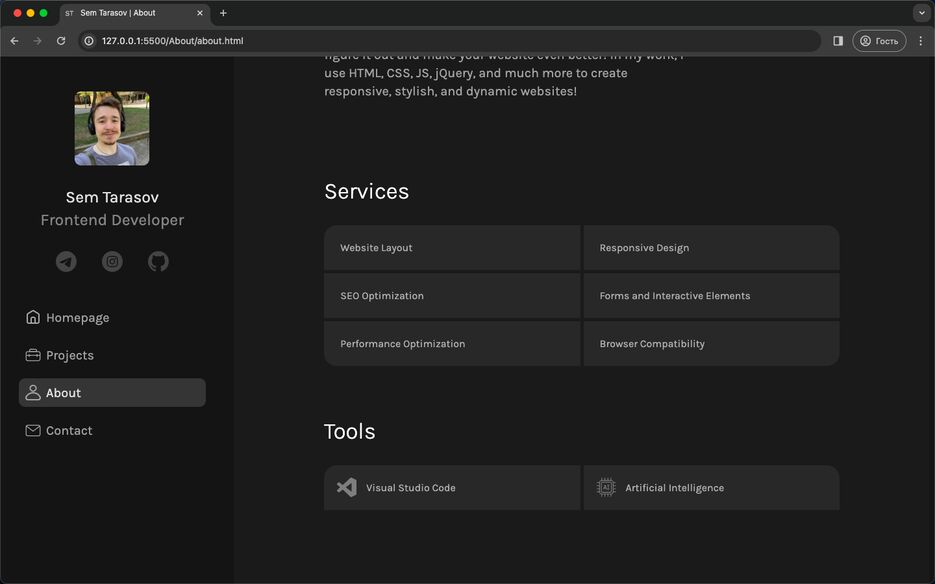
Task: Open the Instagram social icon
Action: click(112, 261)
